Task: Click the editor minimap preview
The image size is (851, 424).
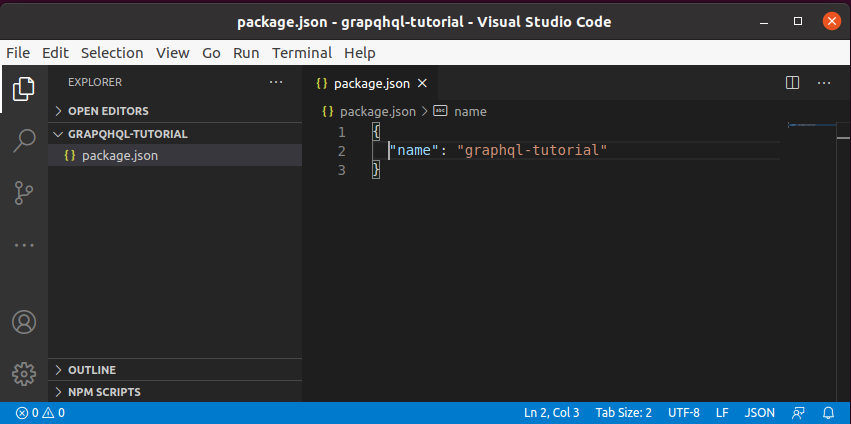Action: point(811,125)
